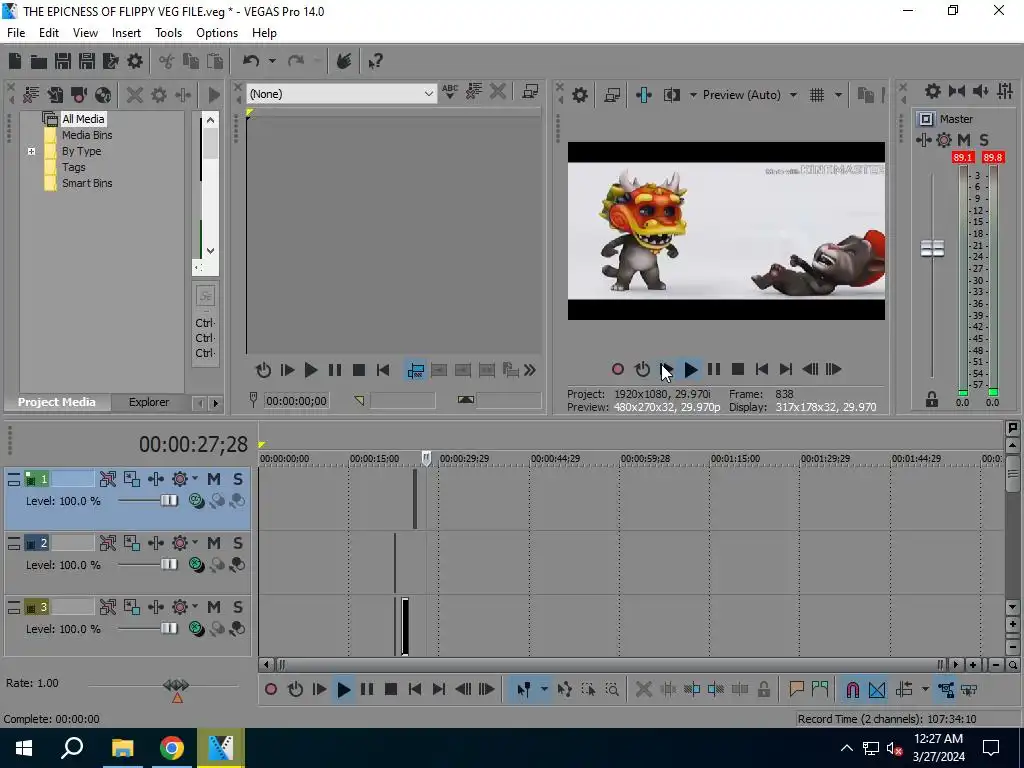
Task: Solo track 3 with the S button
Action: (238, 607)
